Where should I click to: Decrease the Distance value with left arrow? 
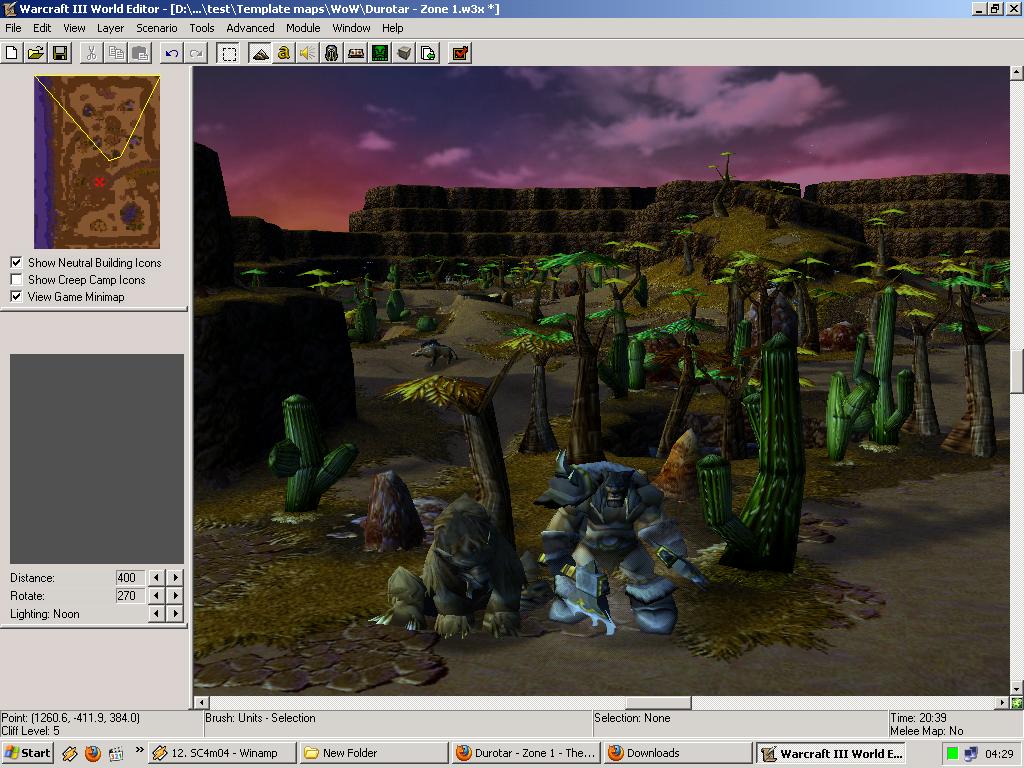tap(156, 577)
